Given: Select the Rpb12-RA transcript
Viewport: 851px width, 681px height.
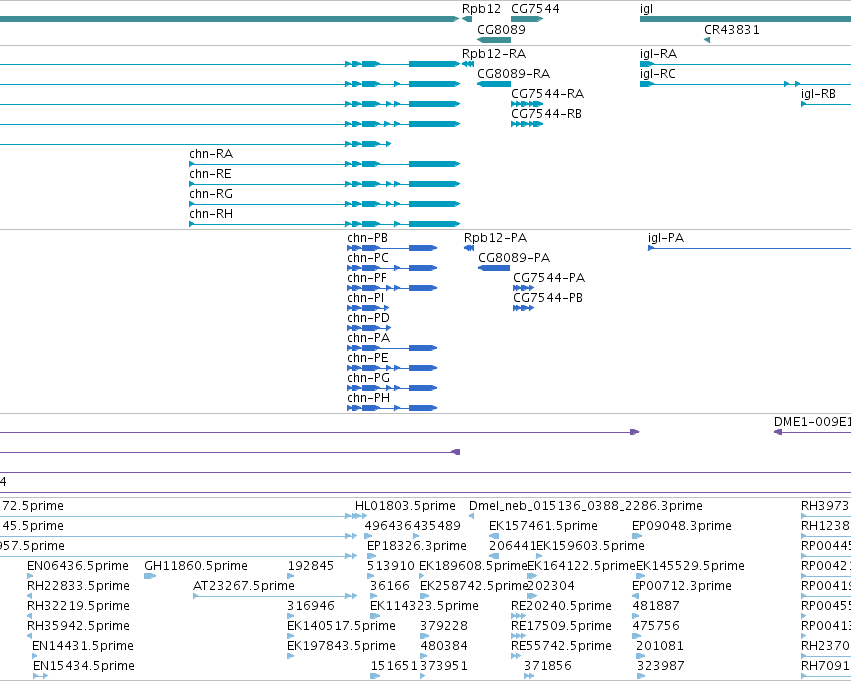Looking at the screenshot, I should [x=467, y=64].
